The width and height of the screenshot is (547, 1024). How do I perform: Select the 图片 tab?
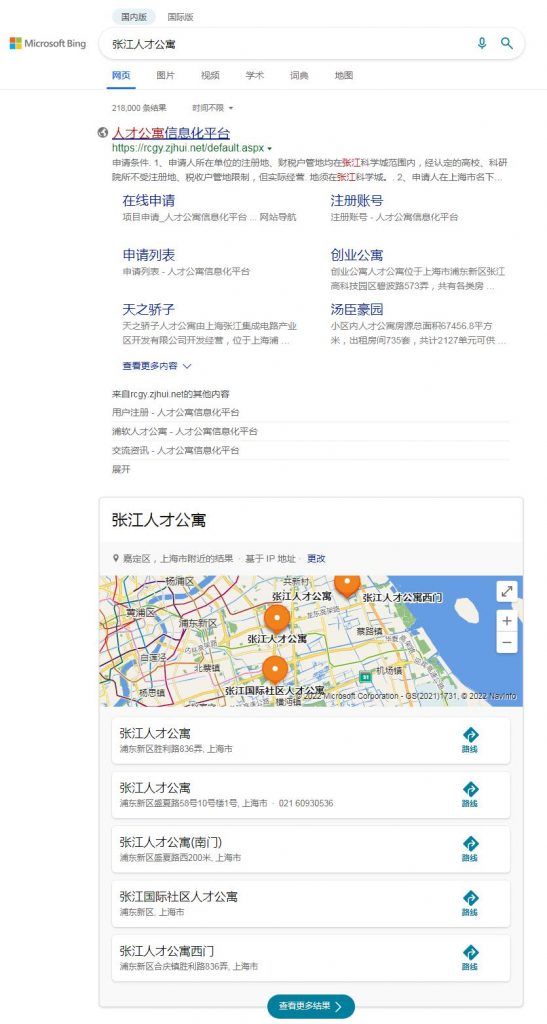[x=166, y=75]
